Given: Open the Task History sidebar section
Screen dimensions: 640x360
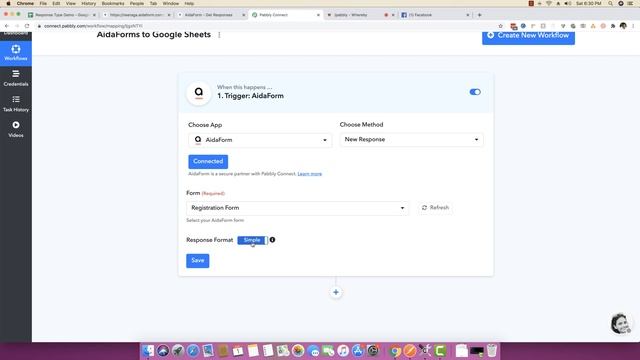Looking at the screenshot, I should pos(16,104).
